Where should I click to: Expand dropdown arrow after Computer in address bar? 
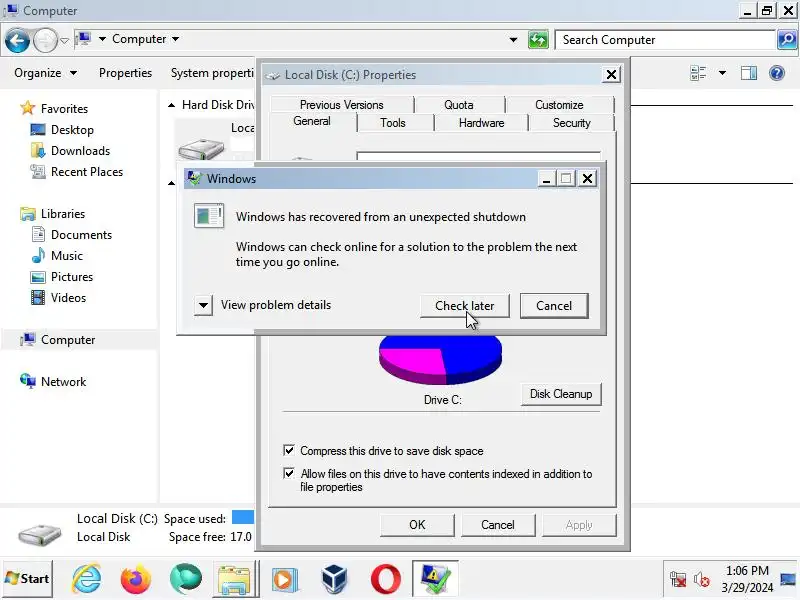176,39
